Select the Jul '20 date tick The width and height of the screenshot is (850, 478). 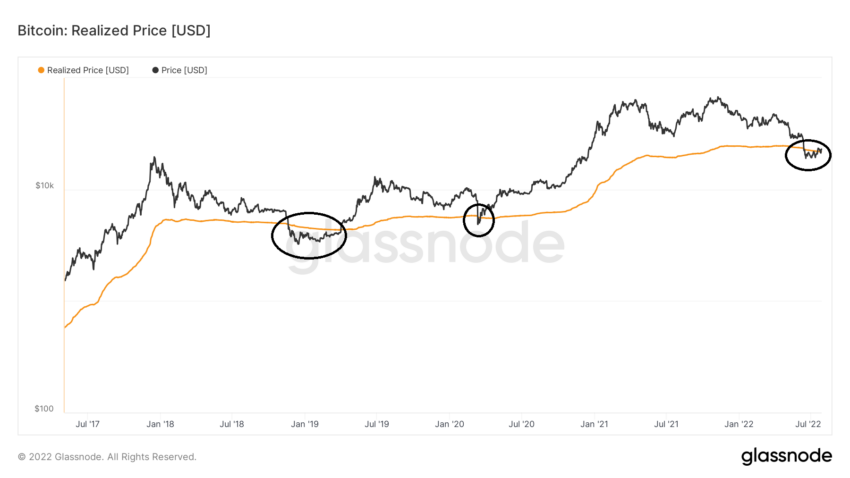pyautogui.click(x=521, y=424)
